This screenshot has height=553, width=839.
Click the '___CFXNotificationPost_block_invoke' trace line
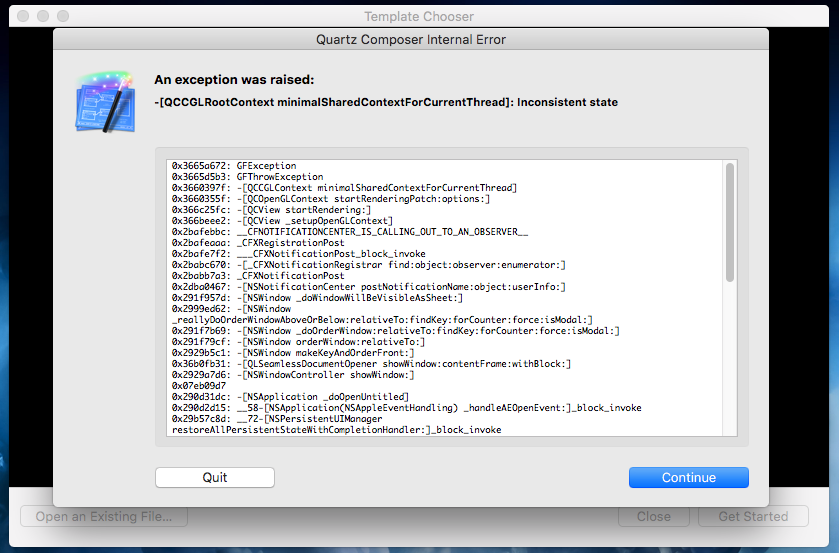[x=299, y=254]
